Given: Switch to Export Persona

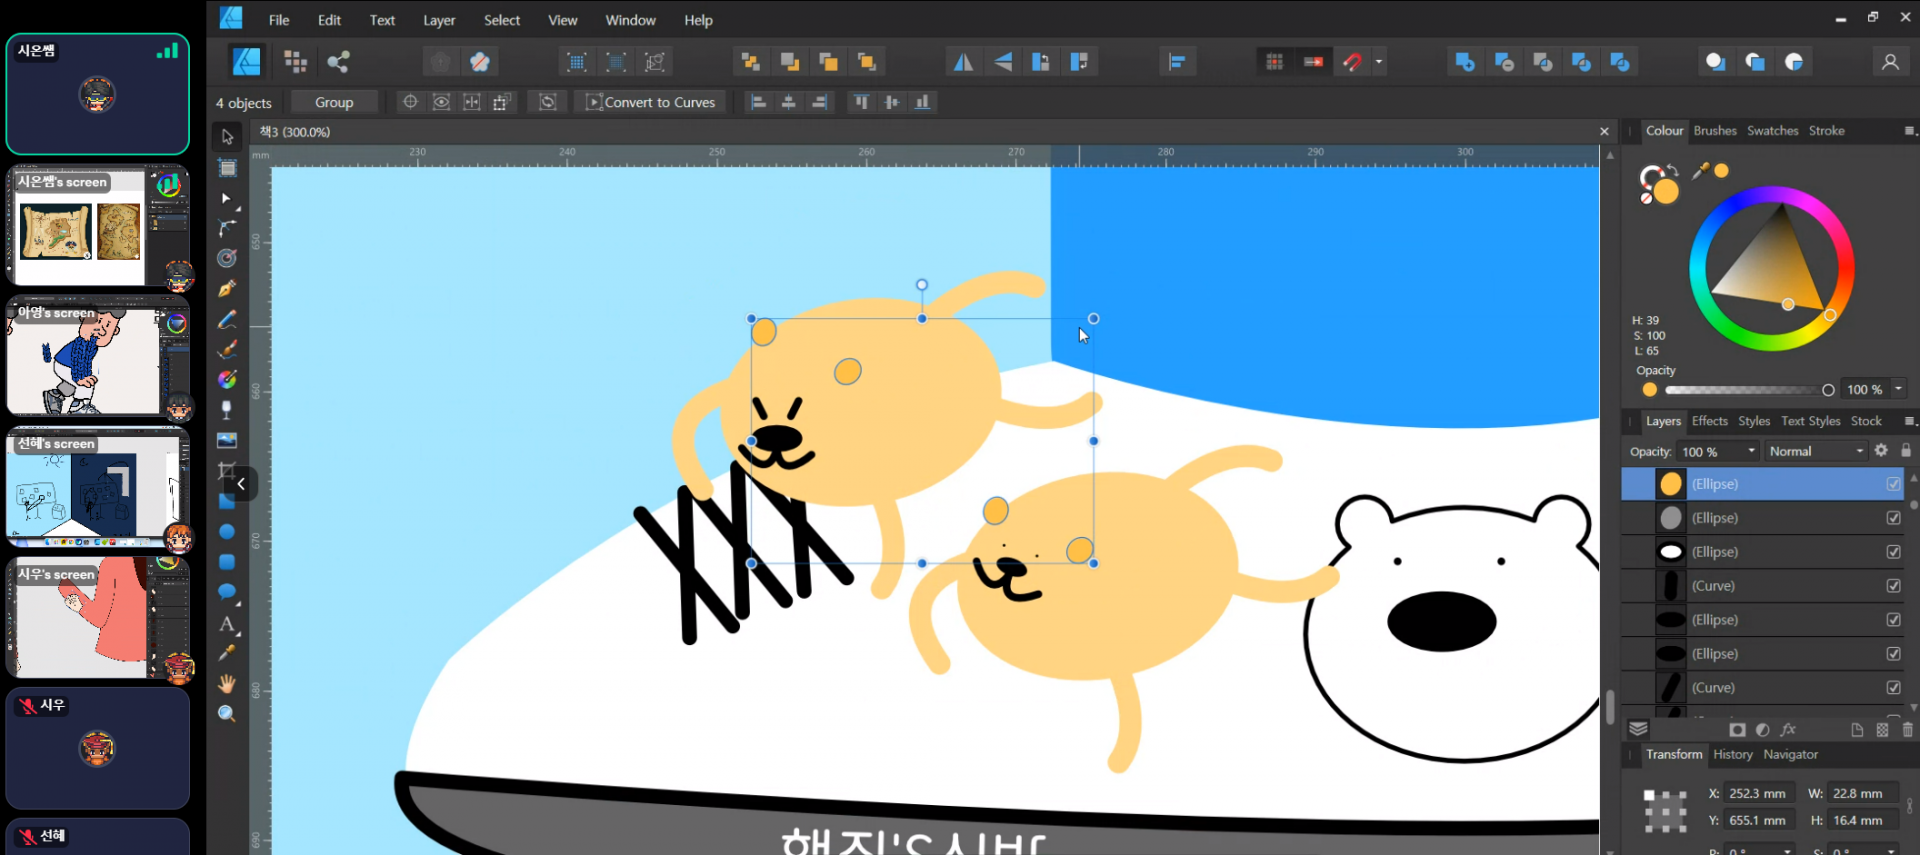Looking at the screenshot, I should [338, 62].
